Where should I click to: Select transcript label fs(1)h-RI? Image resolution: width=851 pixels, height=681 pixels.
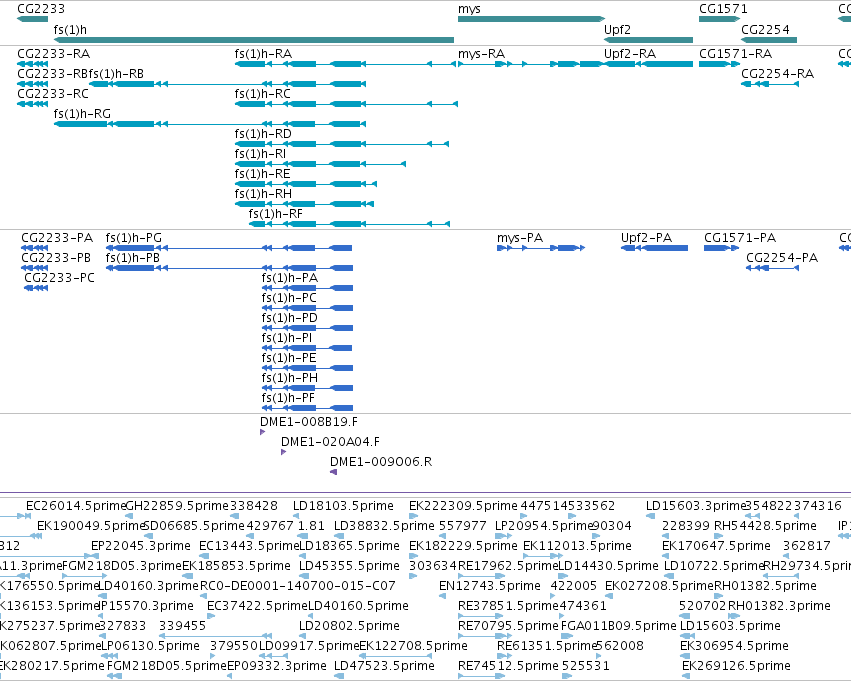coord(260,154)
